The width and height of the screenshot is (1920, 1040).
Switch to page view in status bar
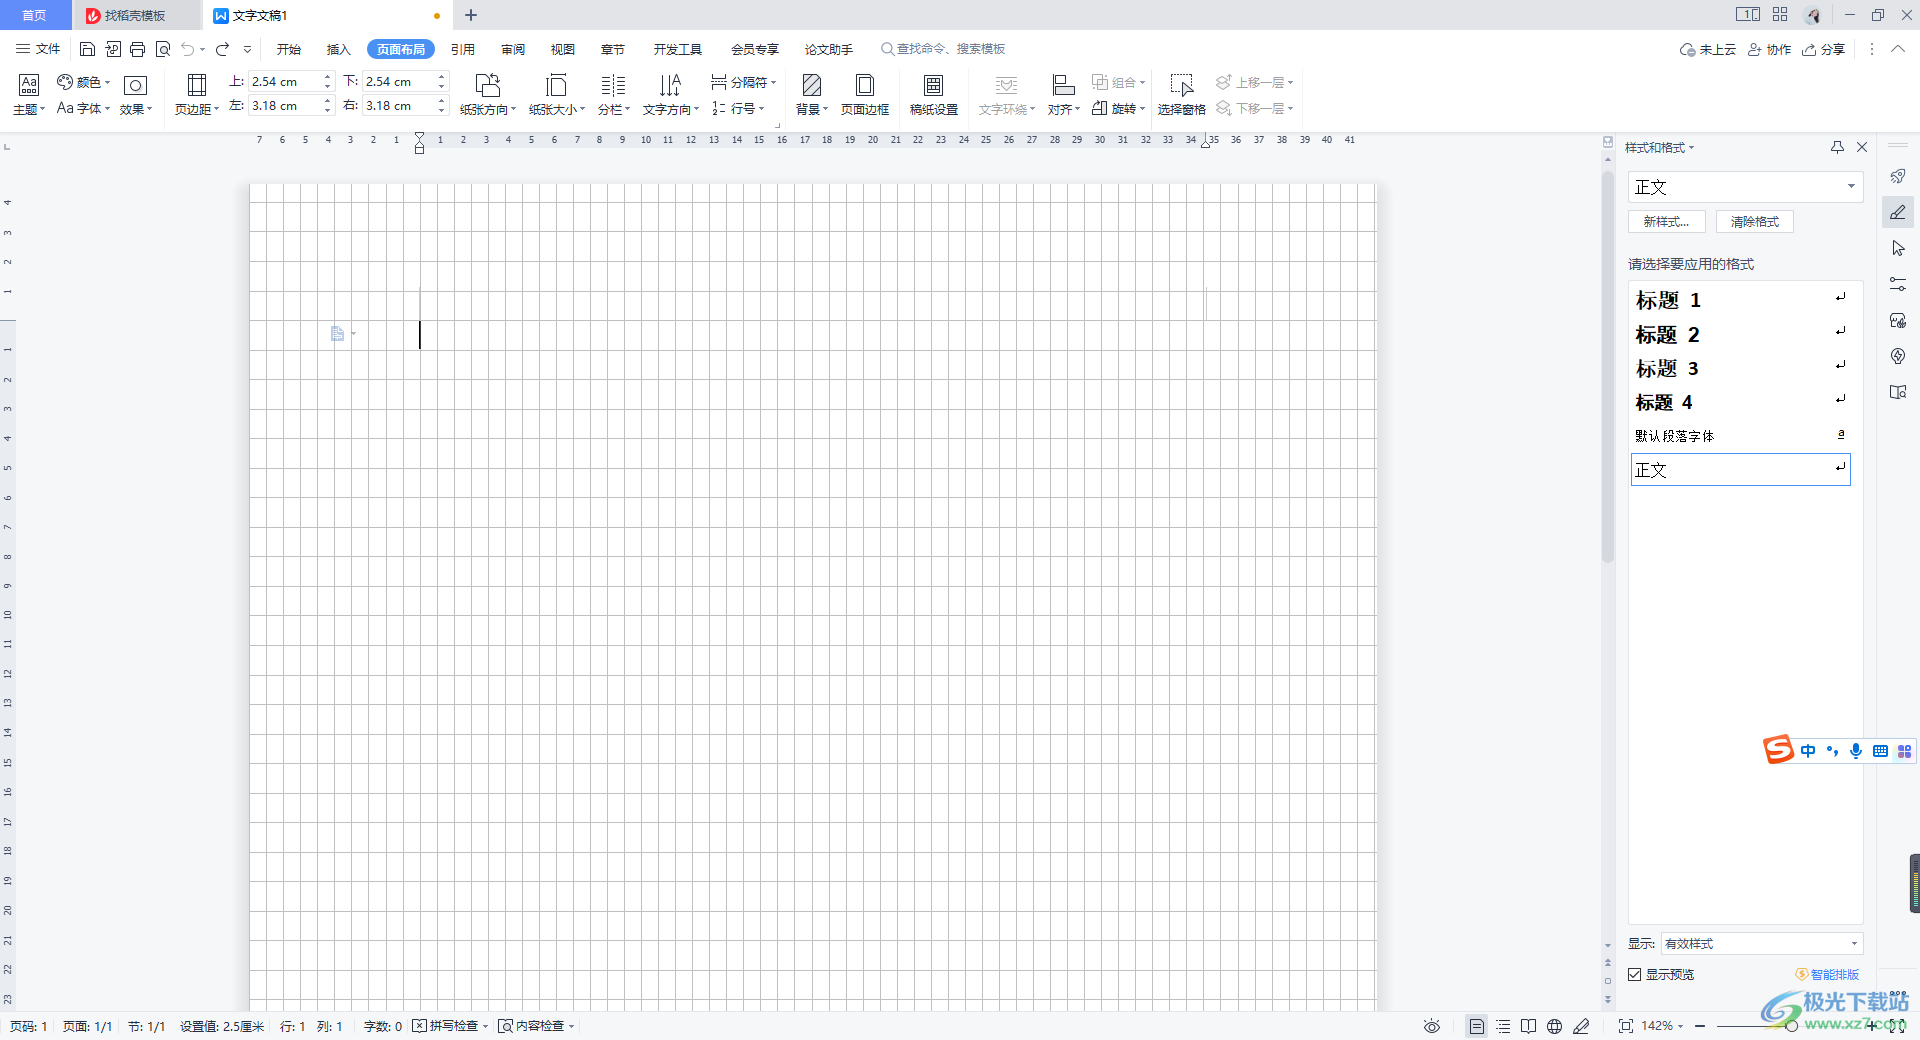[1477, 1026]
